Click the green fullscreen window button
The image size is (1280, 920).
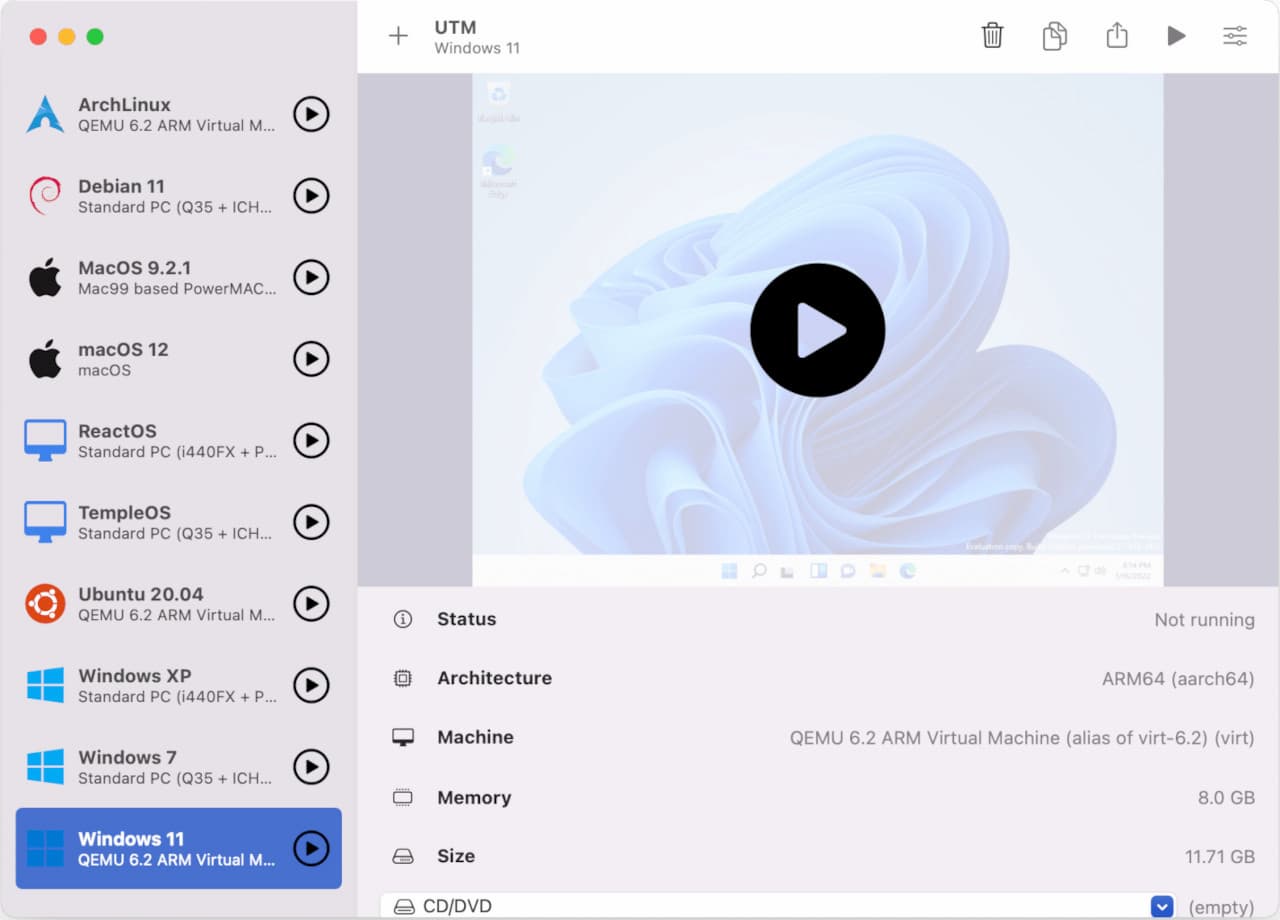[95, 36]
